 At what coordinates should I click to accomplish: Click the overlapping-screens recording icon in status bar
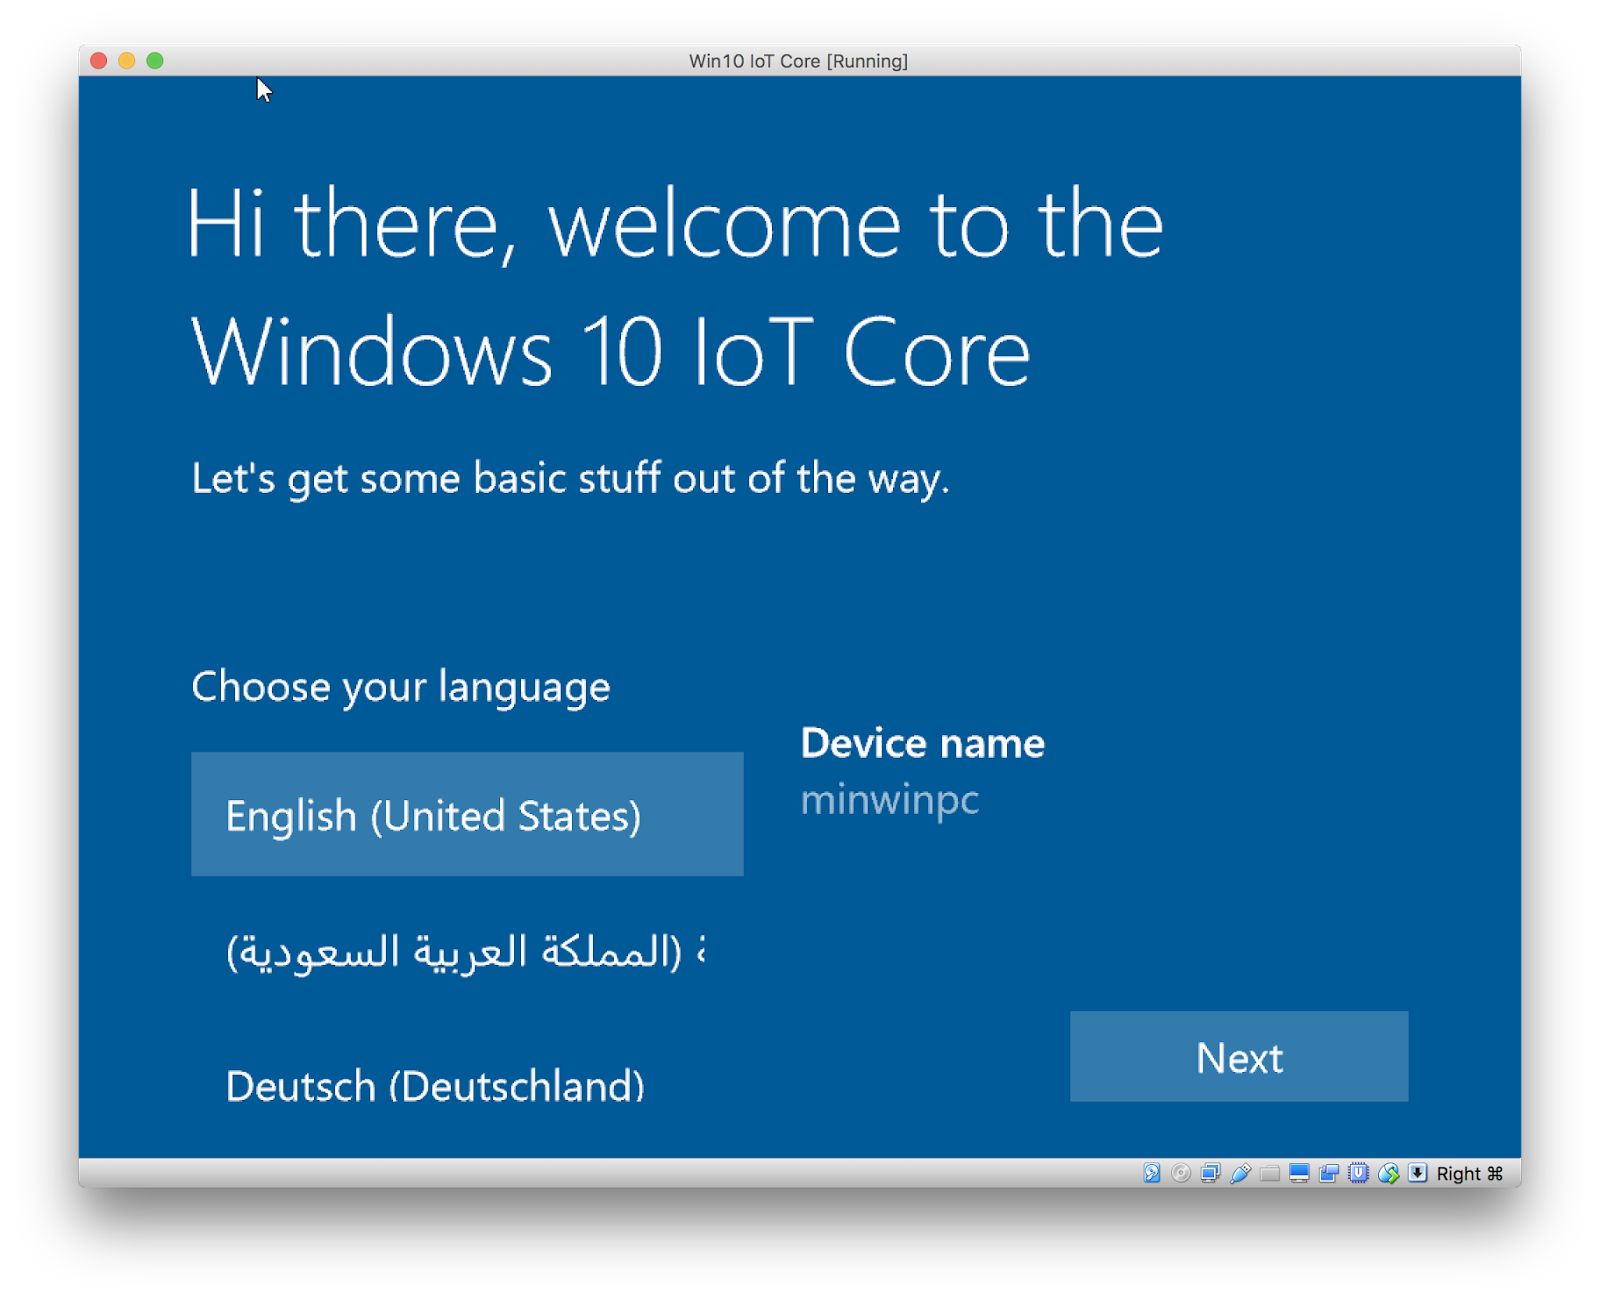[1329, 1173]
